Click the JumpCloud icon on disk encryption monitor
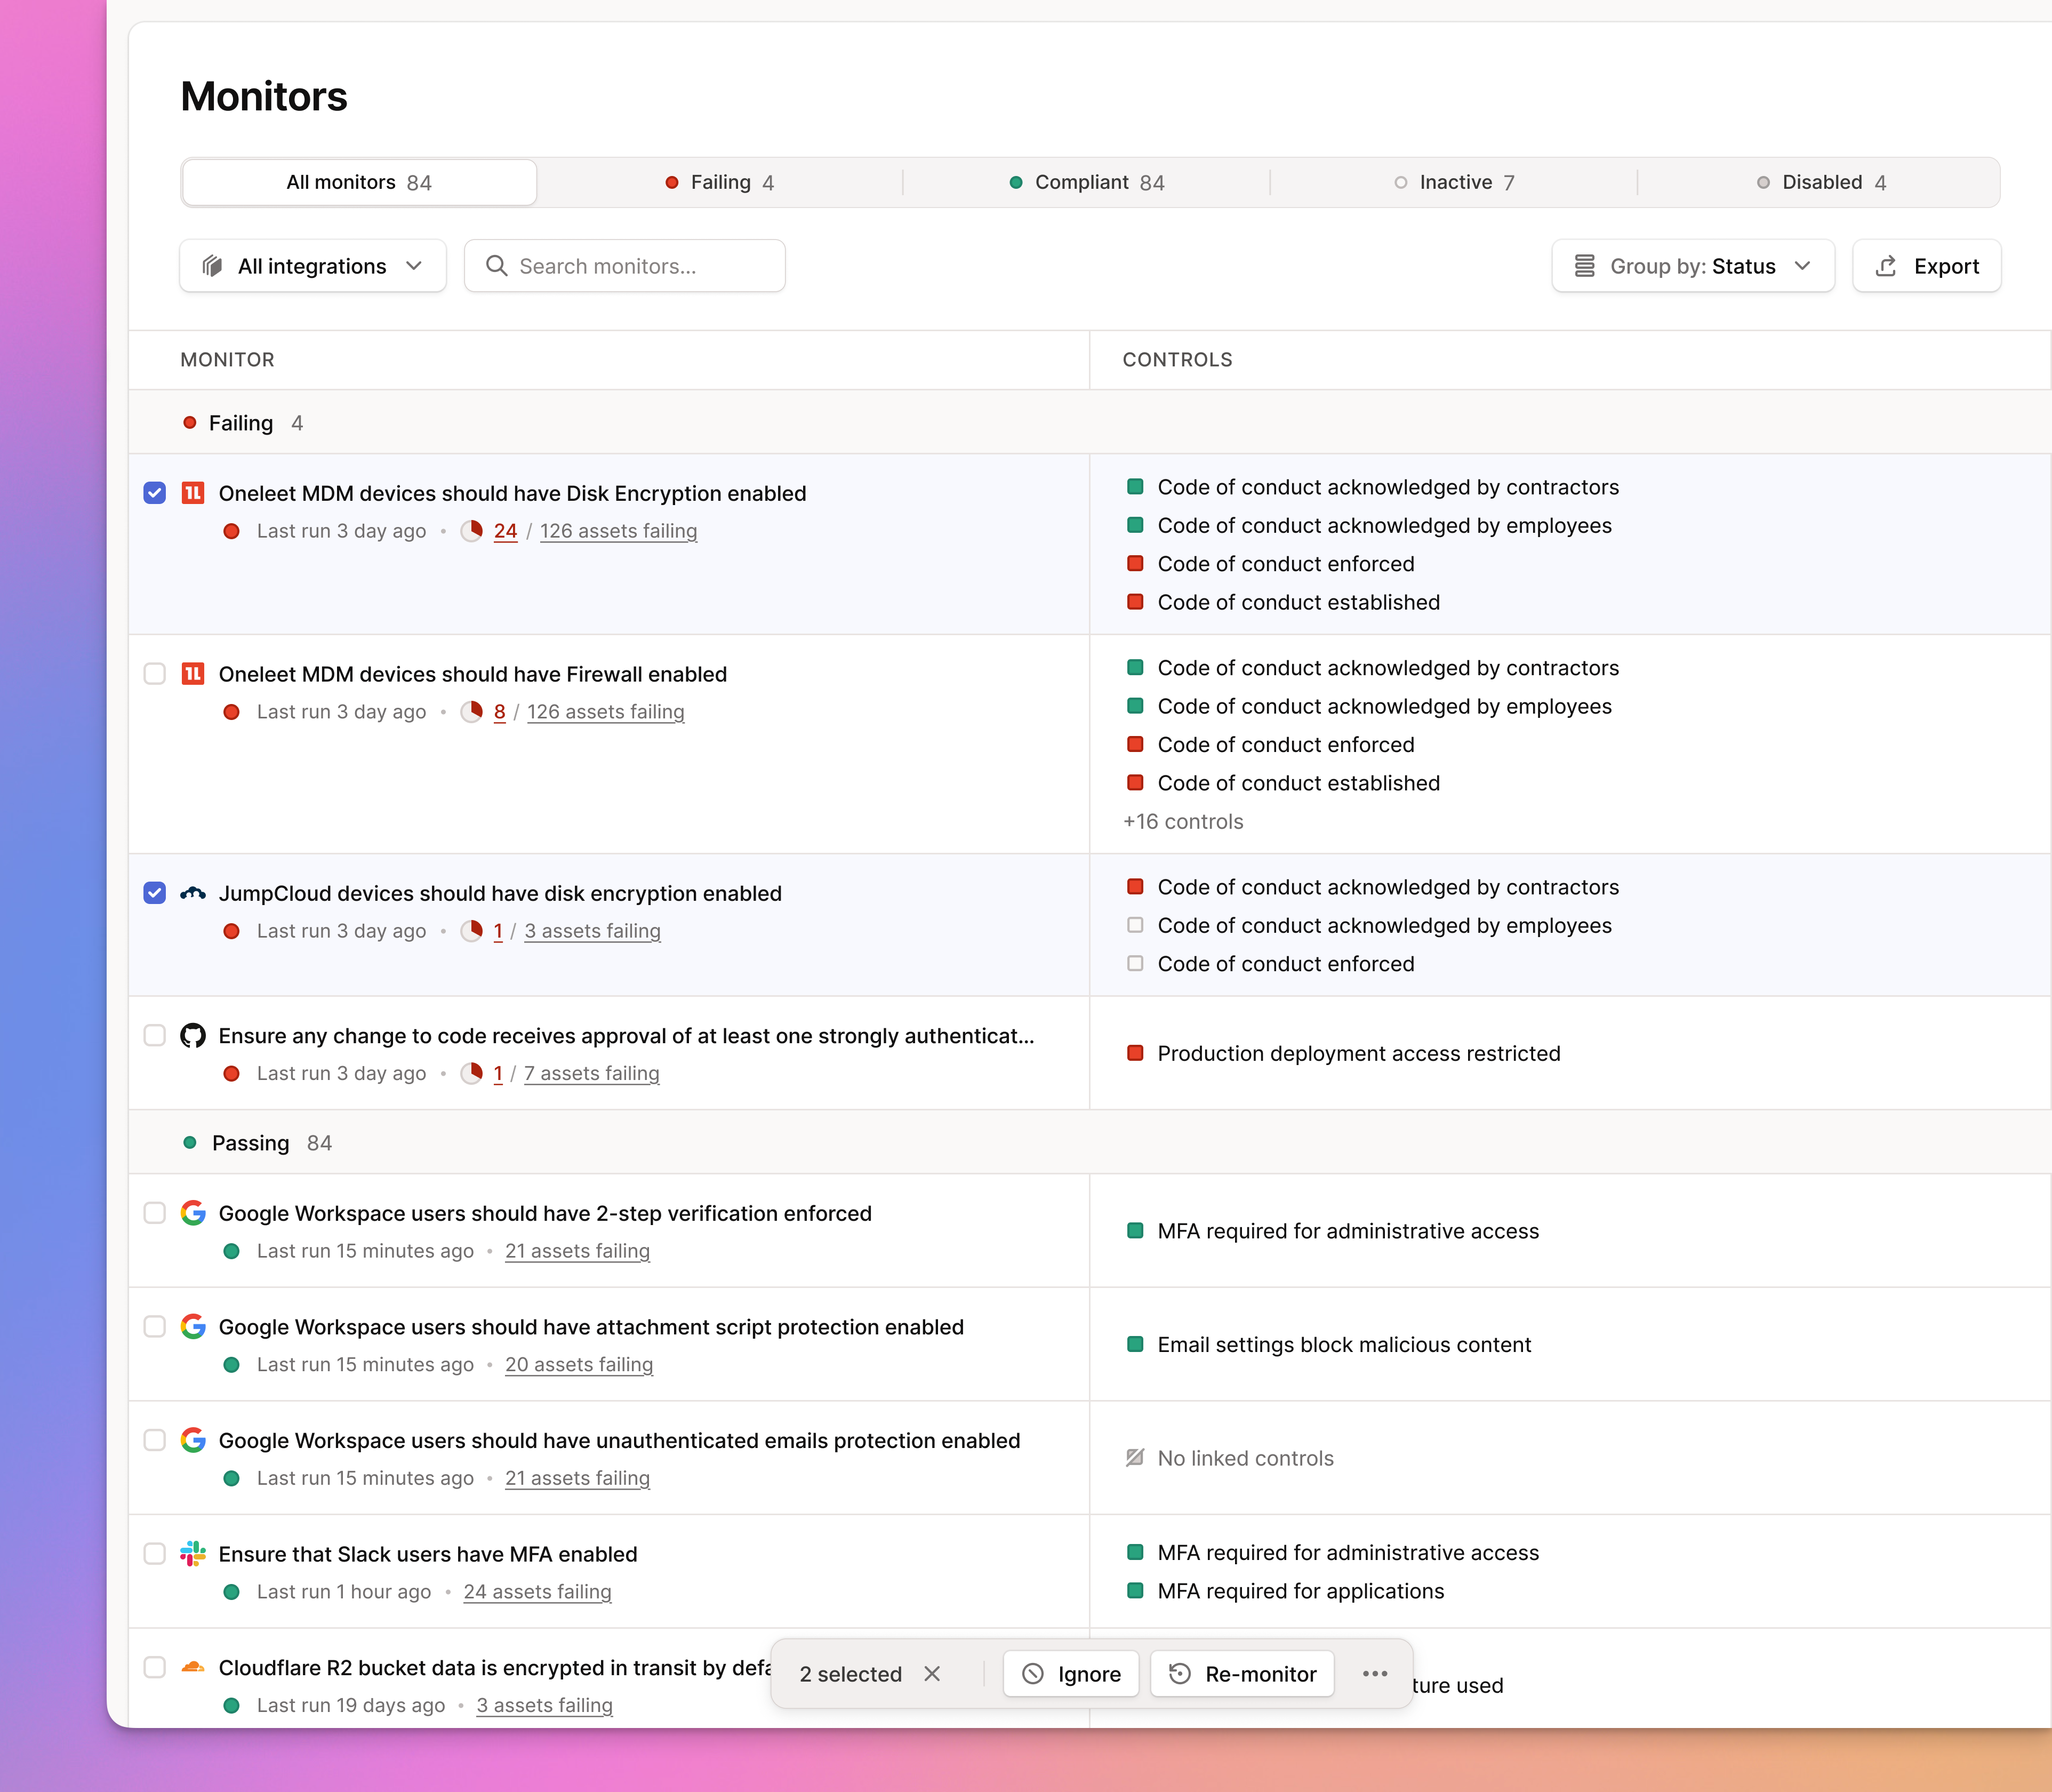The height and width of the screenshot is (1792, 2052). [194, 893]
